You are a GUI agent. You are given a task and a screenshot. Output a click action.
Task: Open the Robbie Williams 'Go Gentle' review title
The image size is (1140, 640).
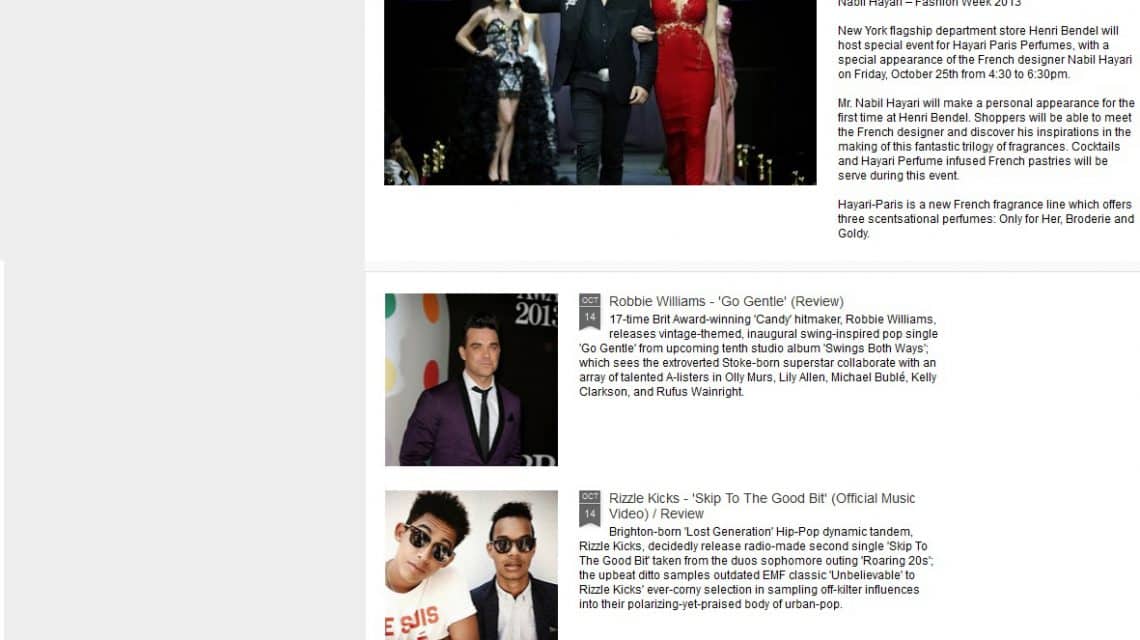pos(726,301)
